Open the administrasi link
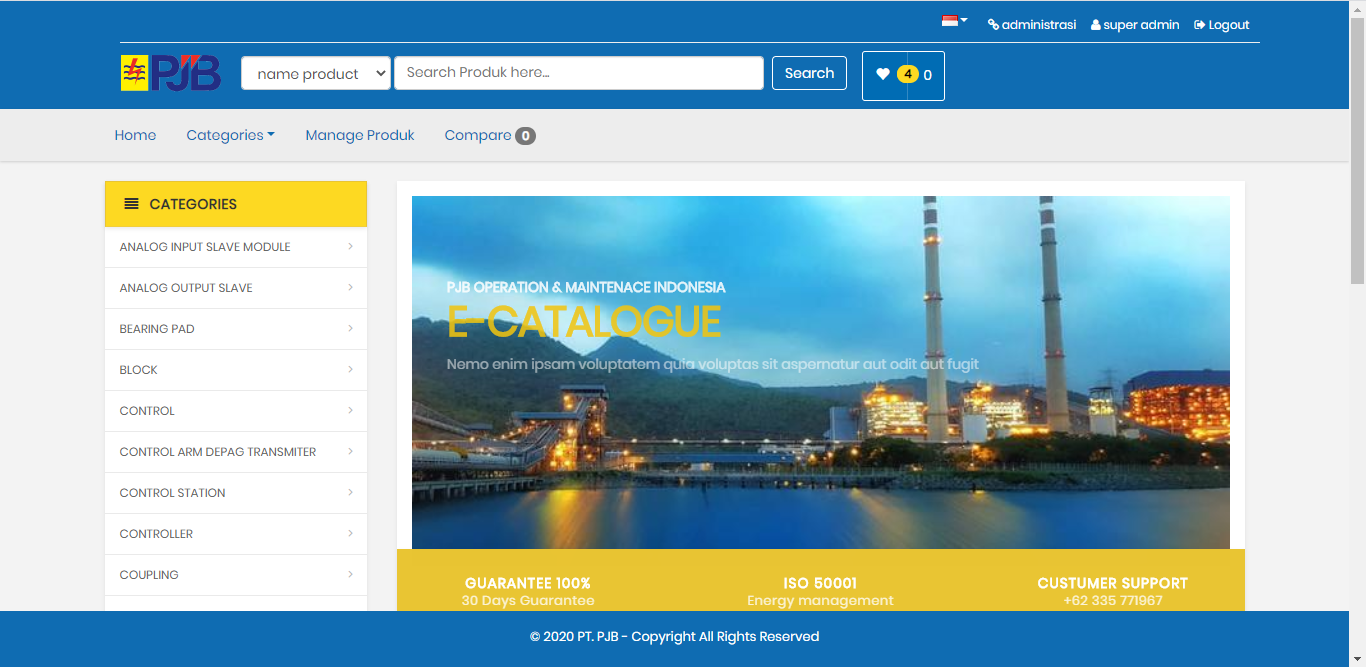The height and width of the screenshot is (667, 1366). (x=1032, y=25)
